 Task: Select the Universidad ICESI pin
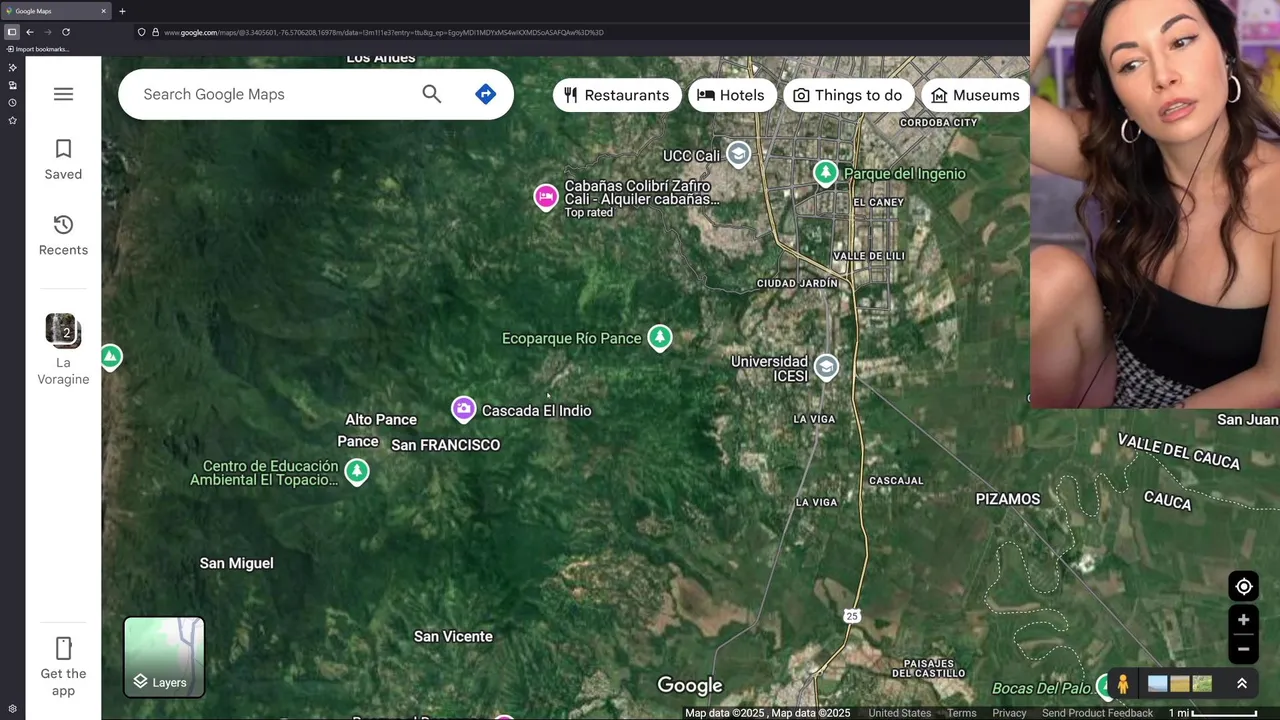point(826,367)
